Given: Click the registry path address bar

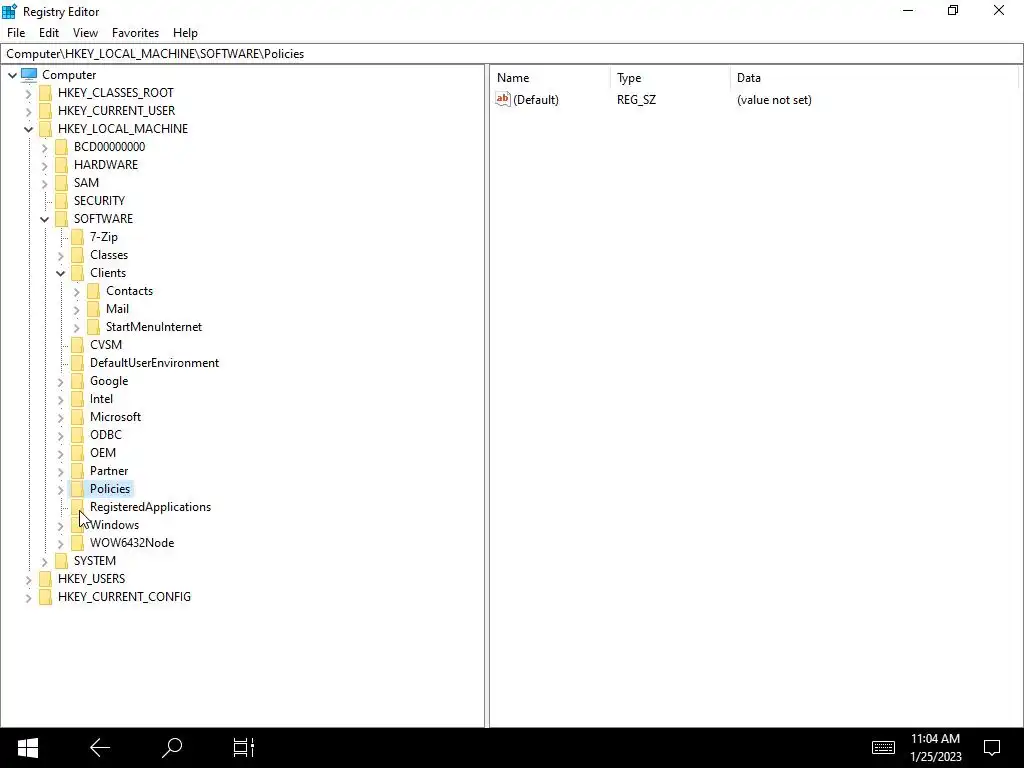Looking at the screenshot, I should click(x=512, y=54).
